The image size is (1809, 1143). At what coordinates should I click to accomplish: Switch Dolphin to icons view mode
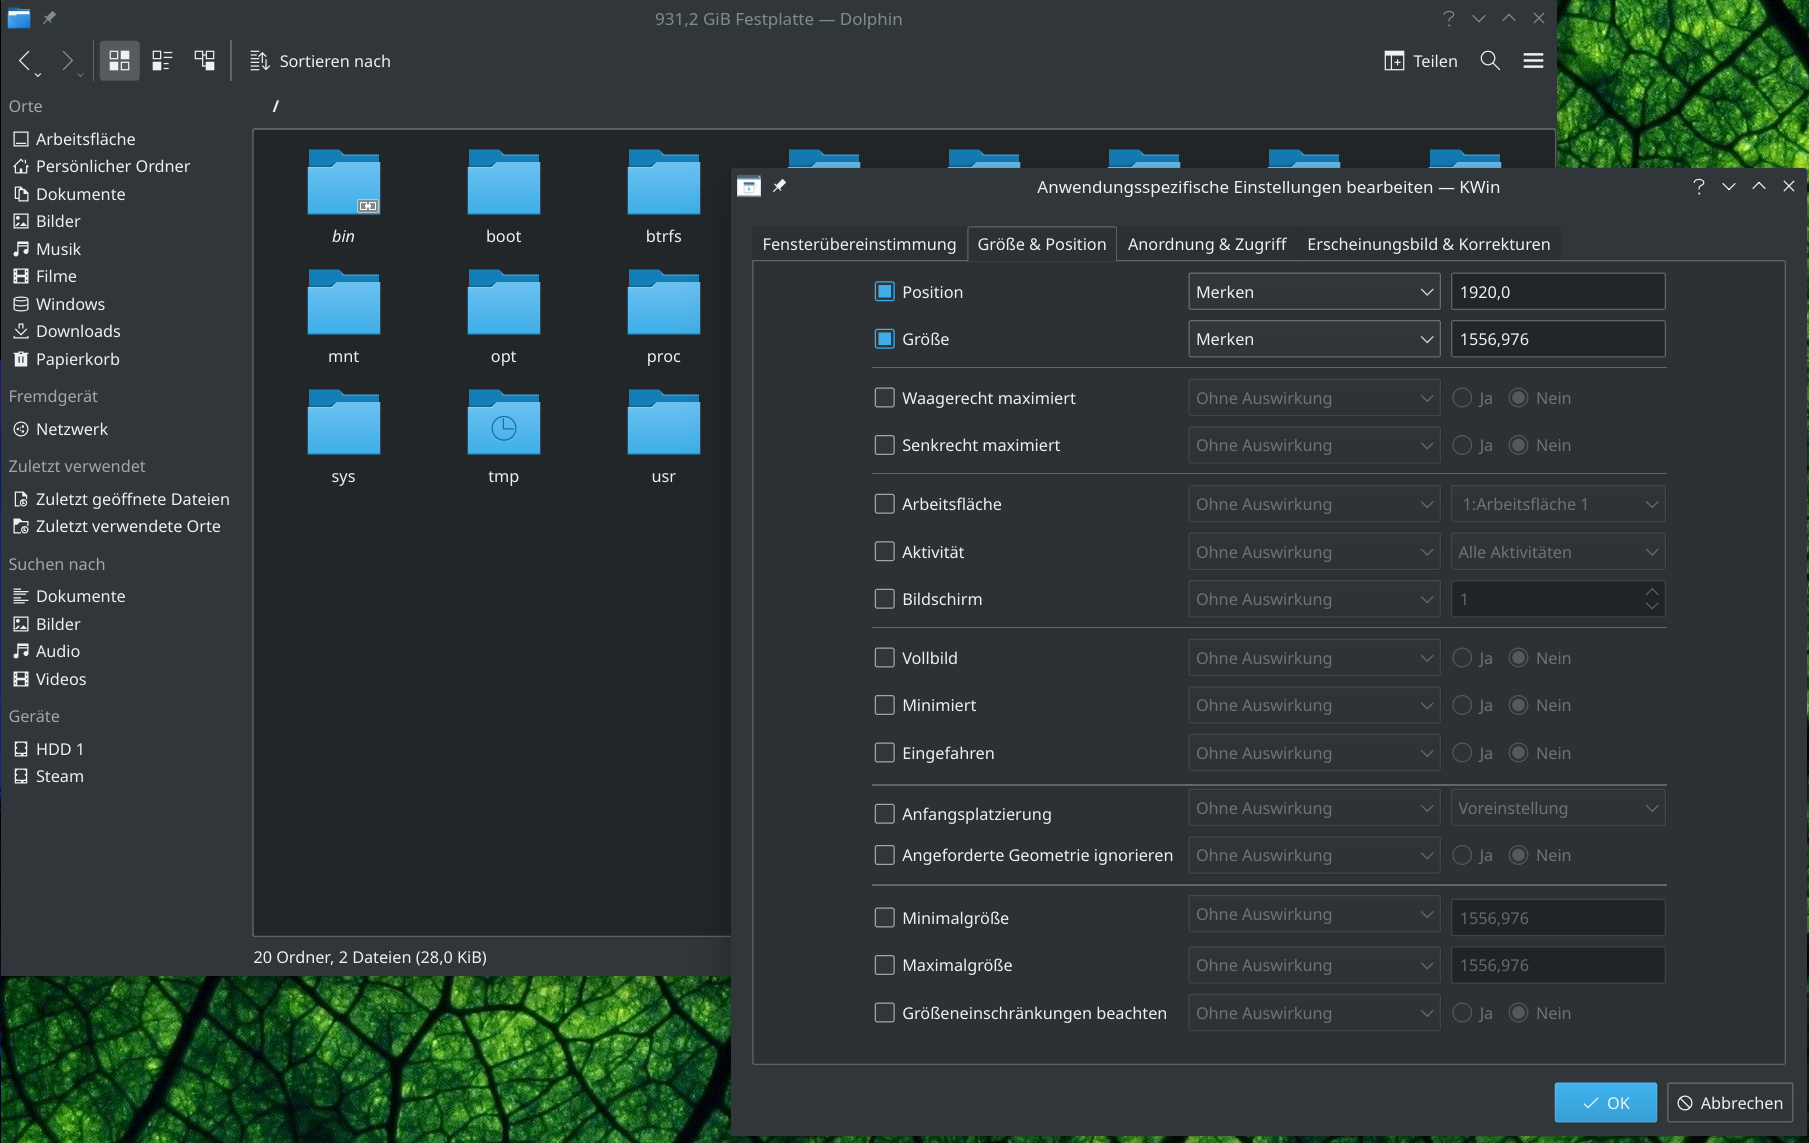coord(119,61)
